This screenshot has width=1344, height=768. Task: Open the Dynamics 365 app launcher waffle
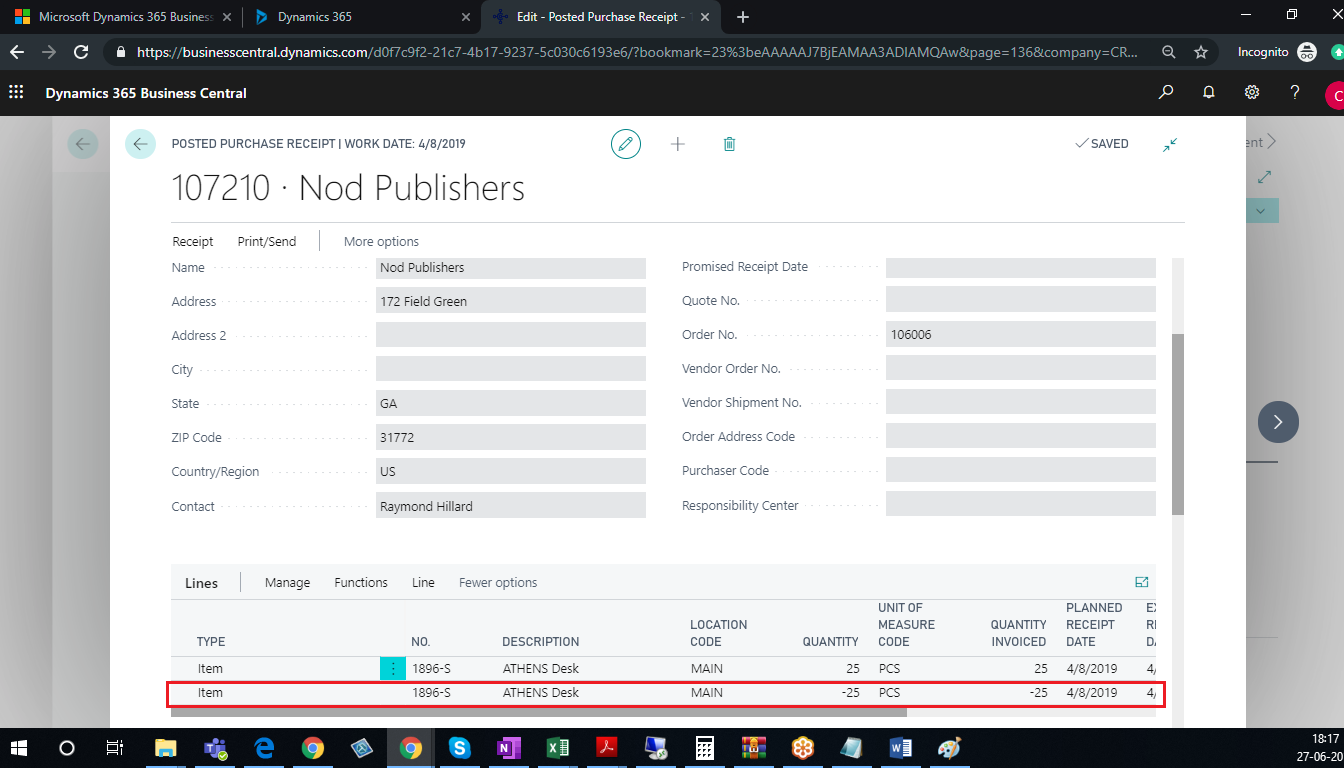coord(16,93)
